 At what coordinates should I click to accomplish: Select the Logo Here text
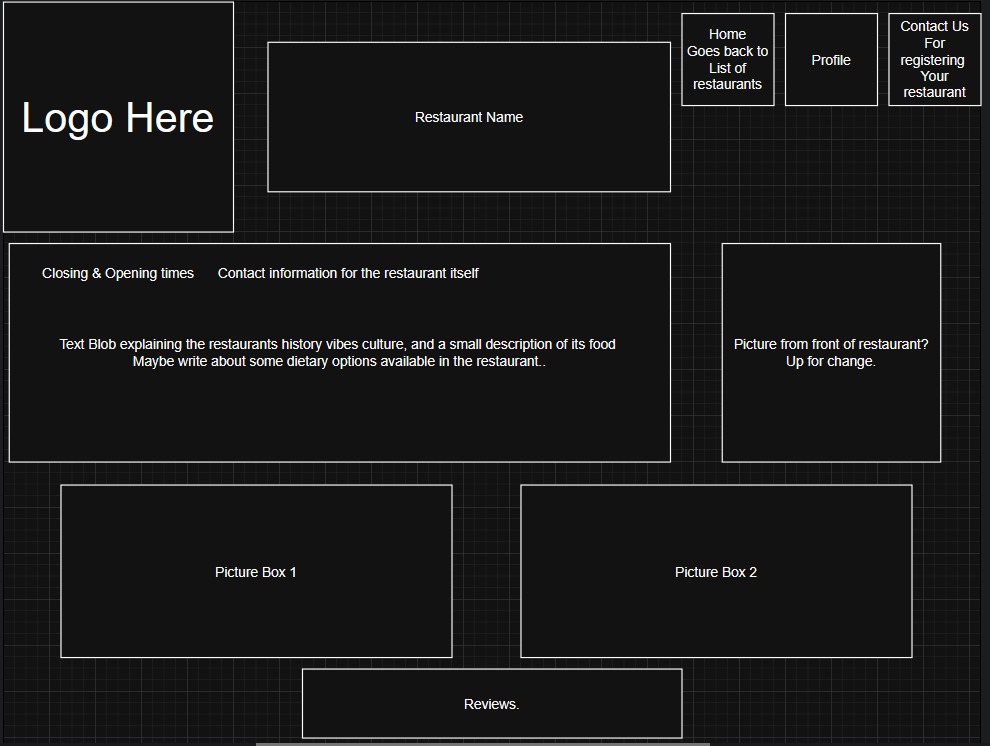(x=117, y=117)
